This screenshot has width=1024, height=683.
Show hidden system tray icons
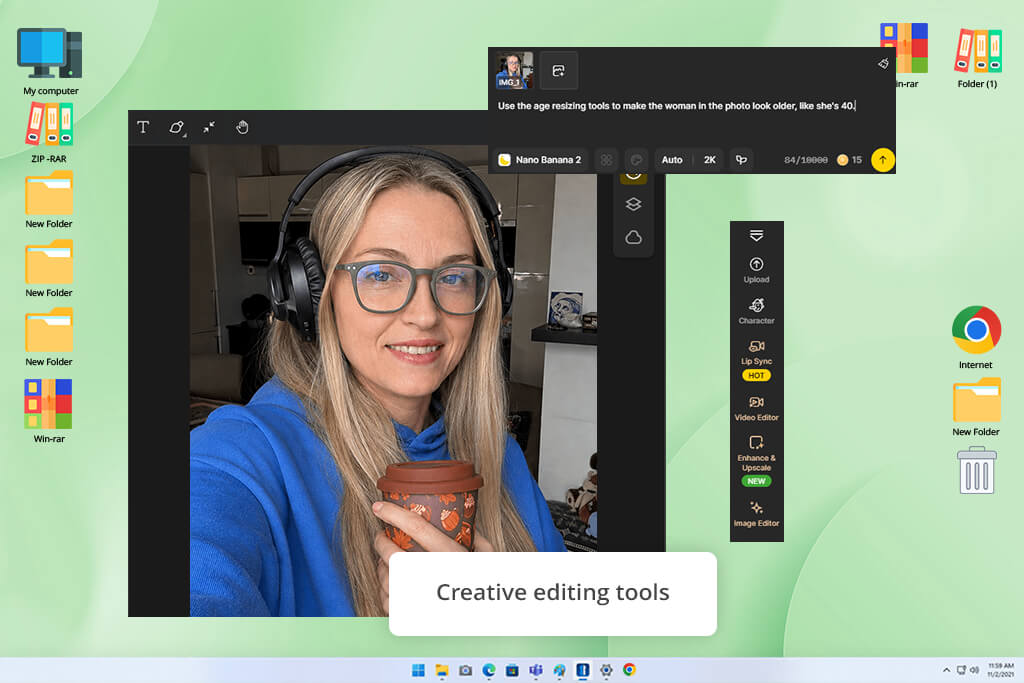point(946,670)
